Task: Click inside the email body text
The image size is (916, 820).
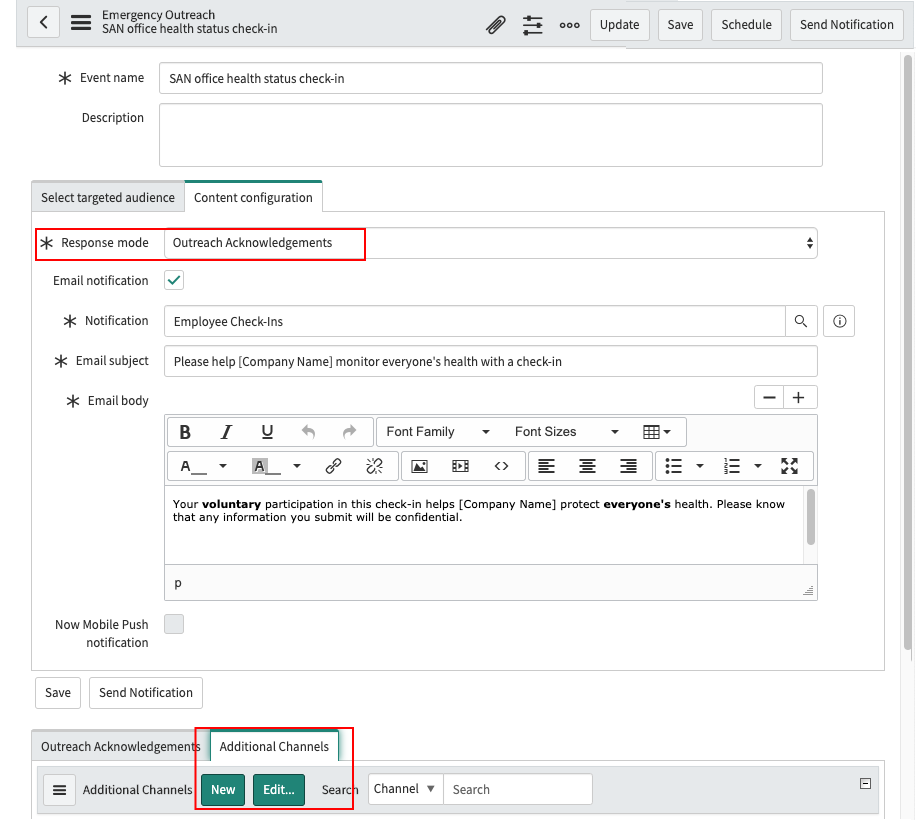Action: [x=484, y=524]
